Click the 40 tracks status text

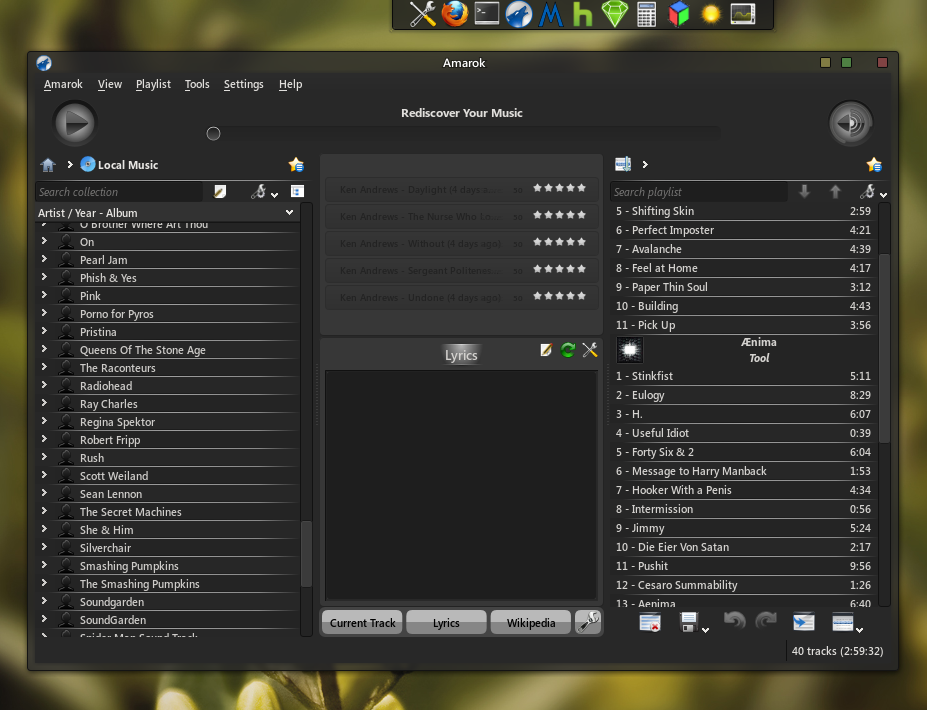coord(837,651)
